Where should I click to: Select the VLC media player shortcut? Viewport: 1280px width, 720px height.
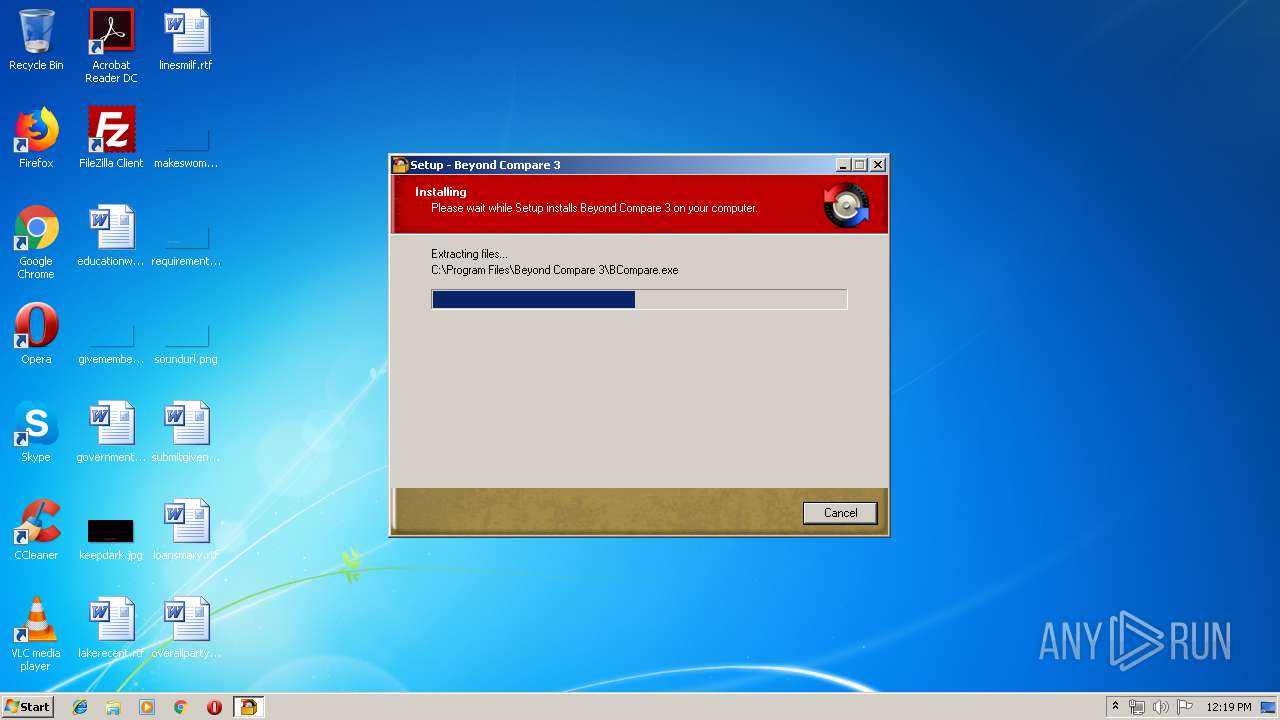coord(36,634)
